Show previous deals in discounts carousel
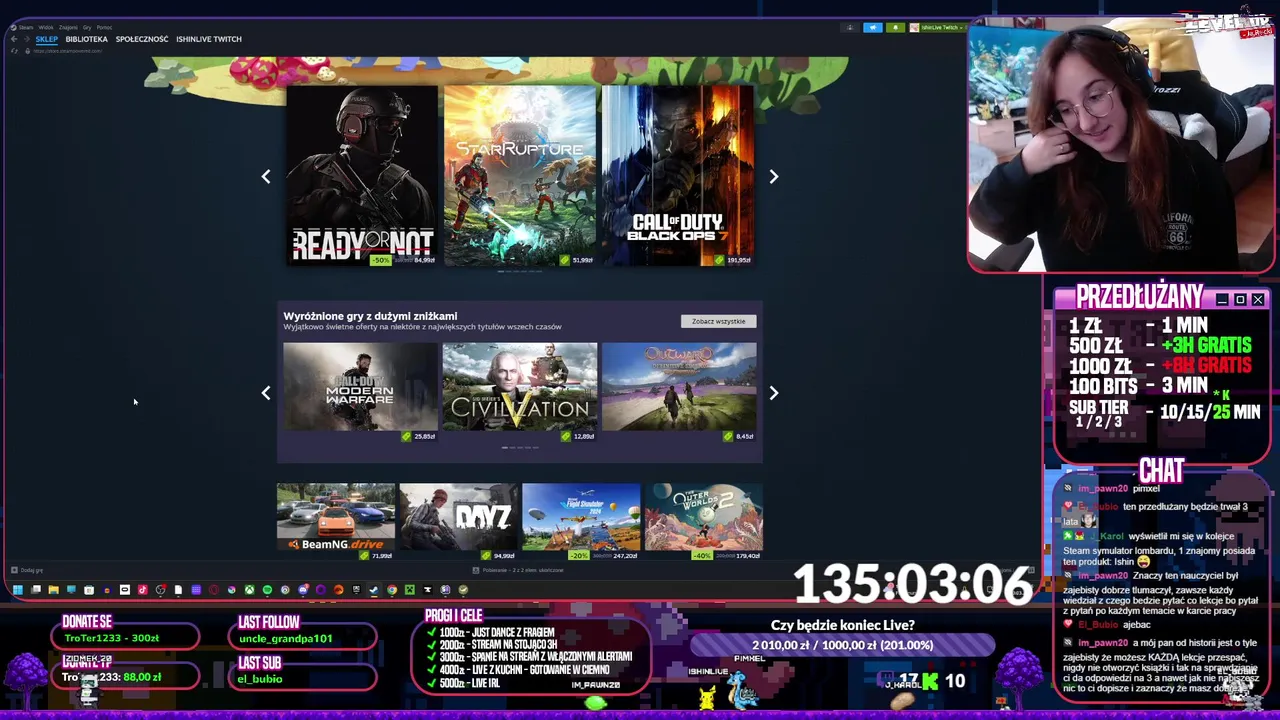The image size is (1280, 720). tap(266, 393)
